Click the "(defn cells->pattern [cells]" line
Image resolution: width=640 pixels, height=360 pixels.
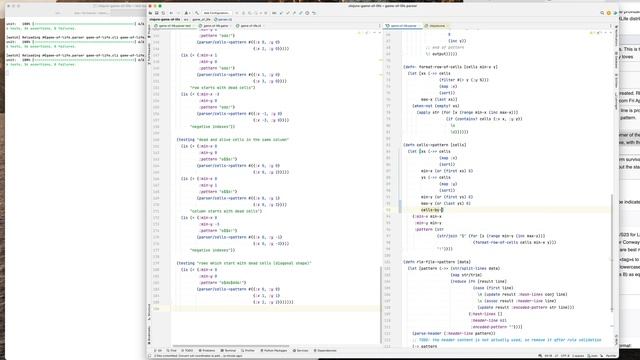(x=435, y=145)
